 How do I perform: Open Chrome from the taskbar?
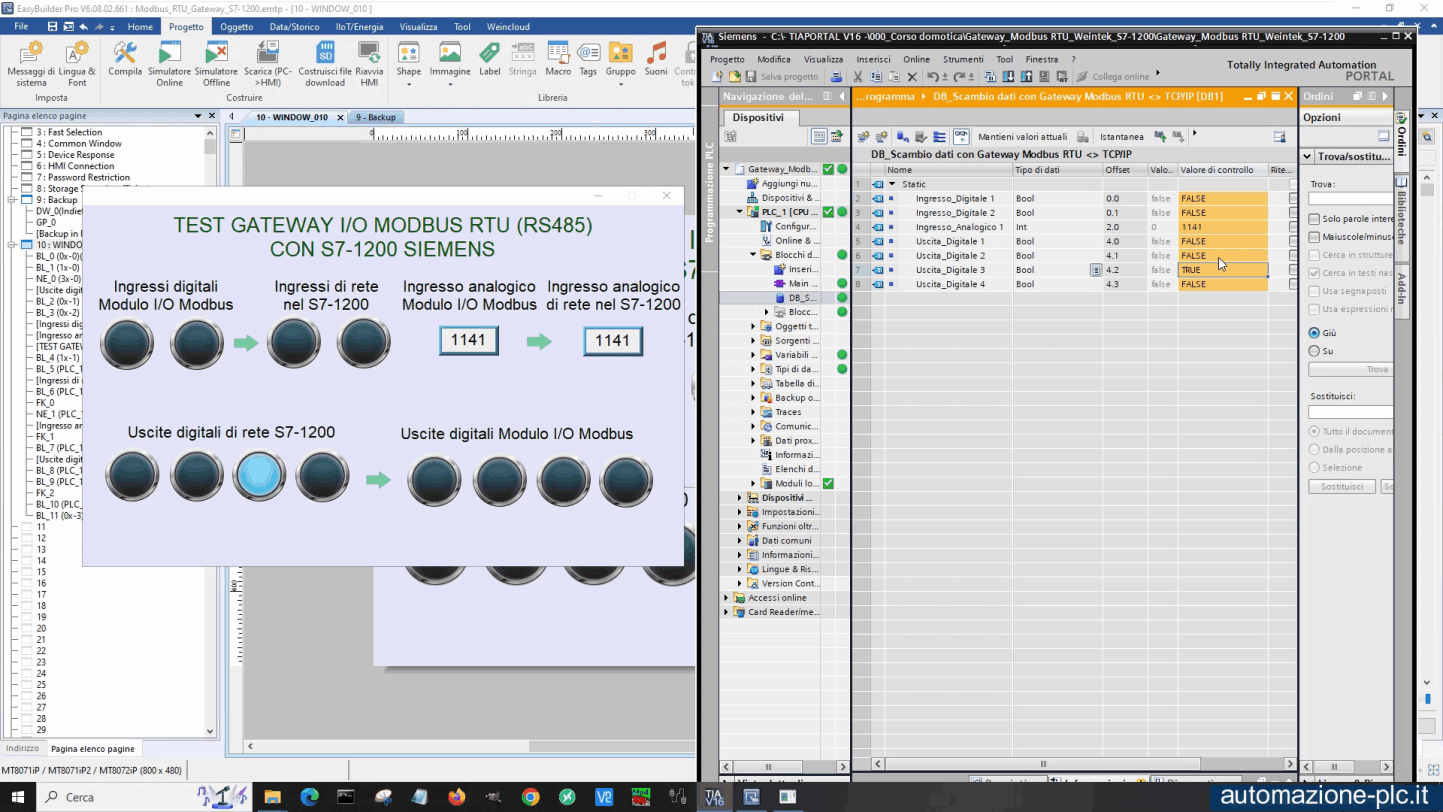(530, 797)
